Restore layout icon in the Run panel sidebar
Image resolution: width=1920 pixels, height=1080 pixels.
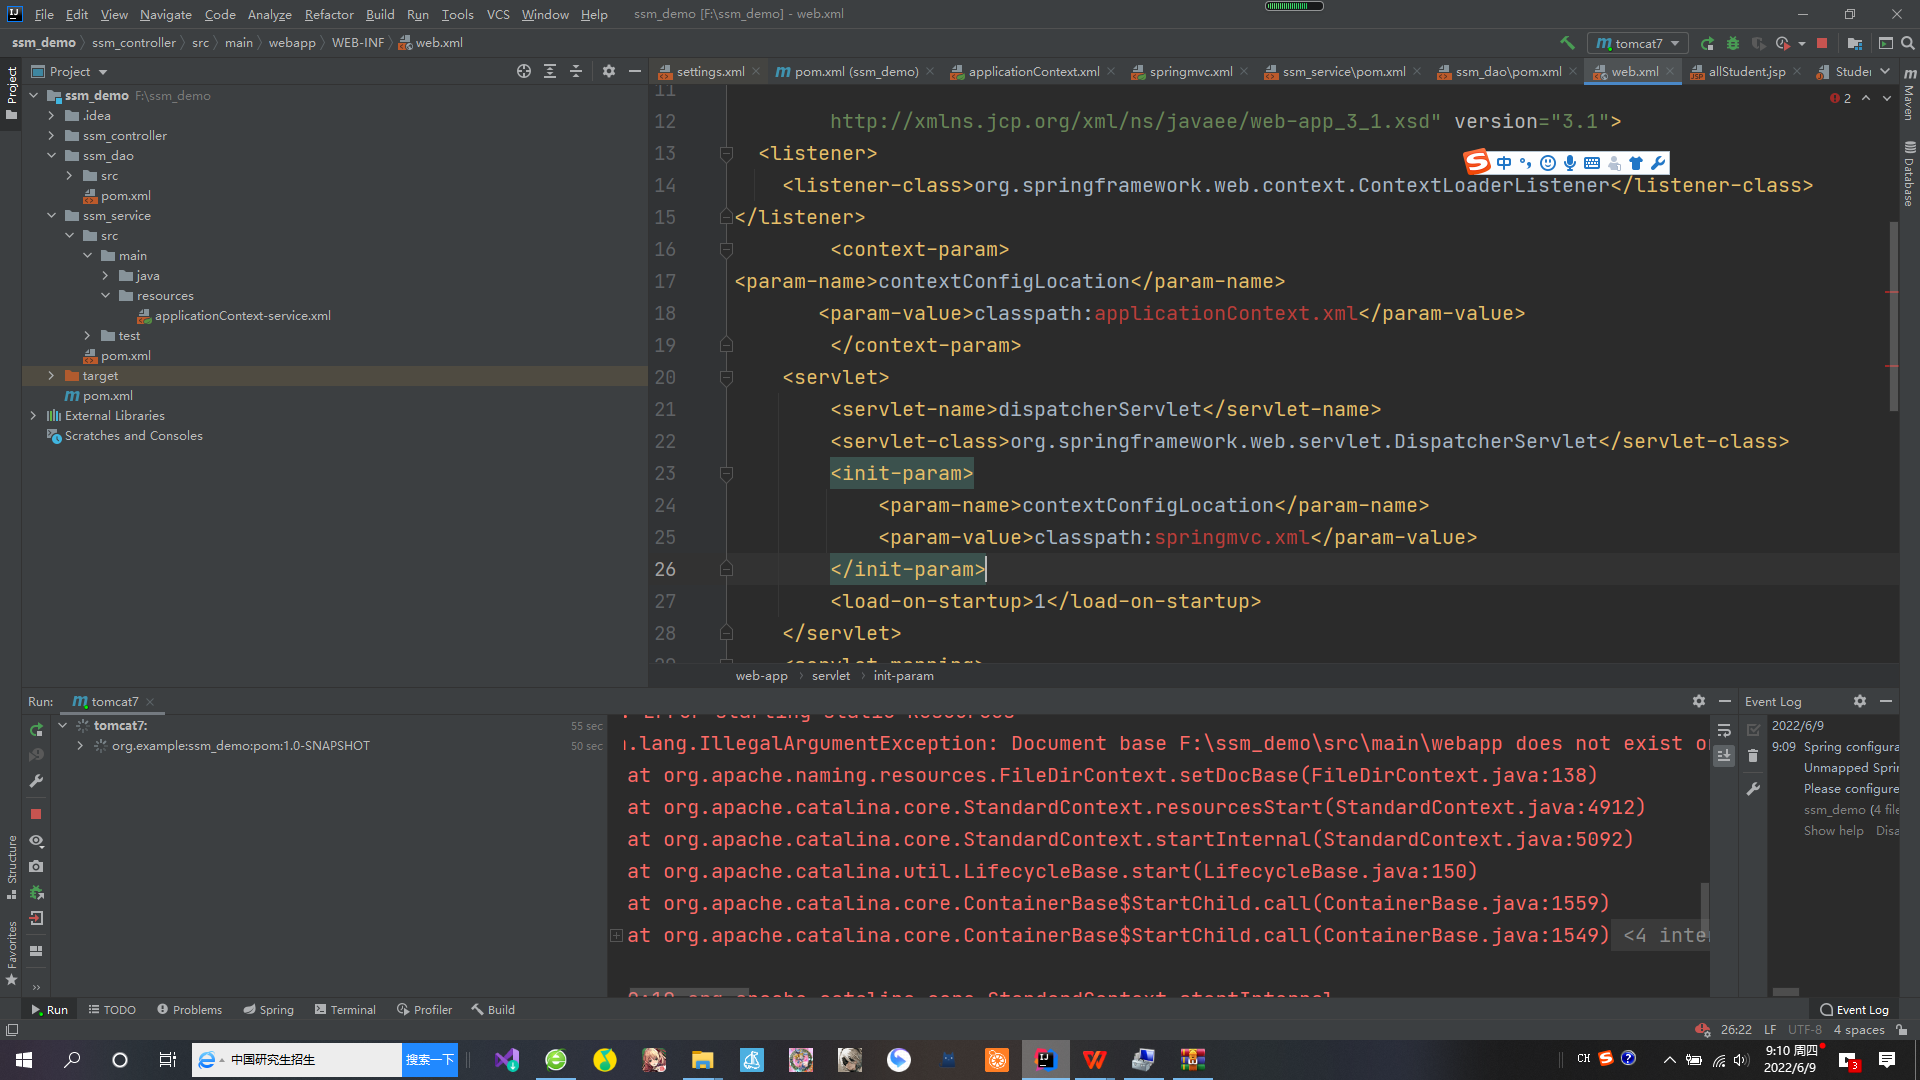coord(36,951)
